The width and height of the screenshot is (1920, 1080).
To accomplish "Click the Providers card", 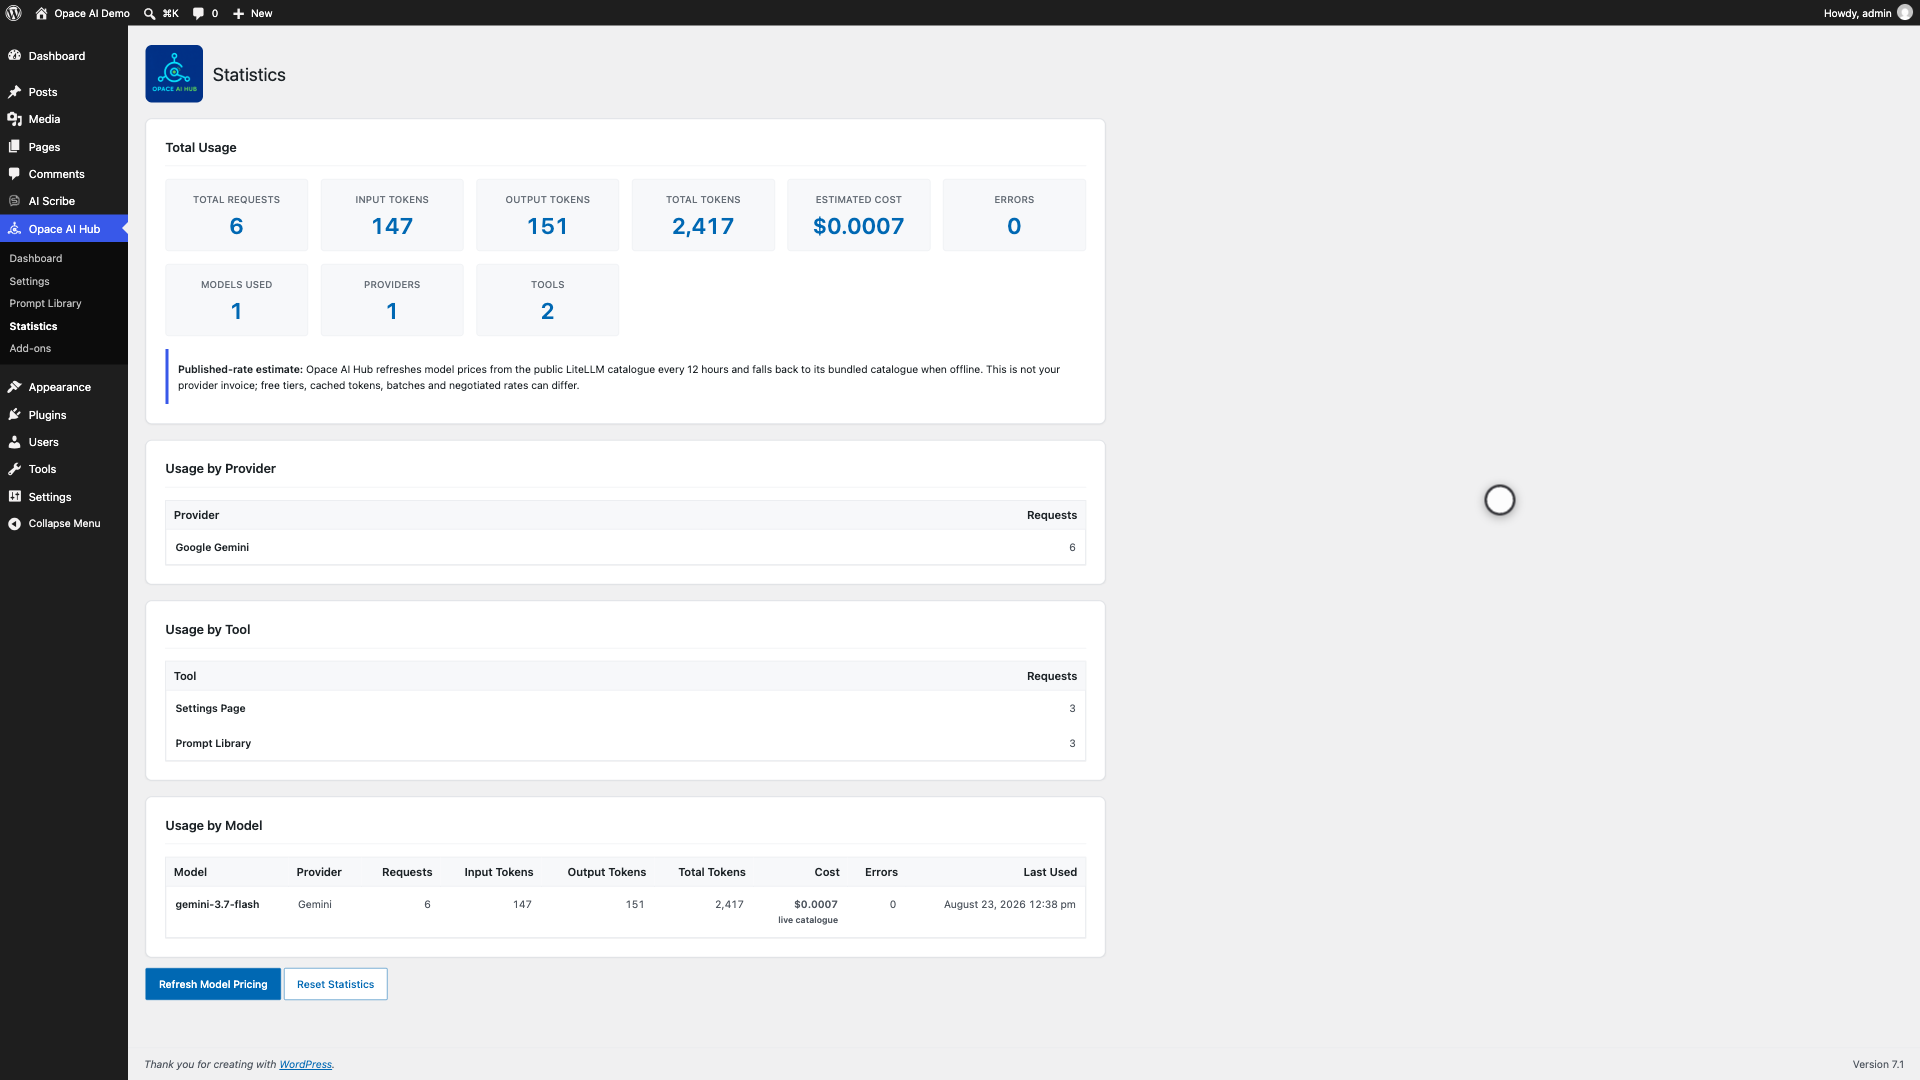I will pyautogui.click(x=392, y=300).
